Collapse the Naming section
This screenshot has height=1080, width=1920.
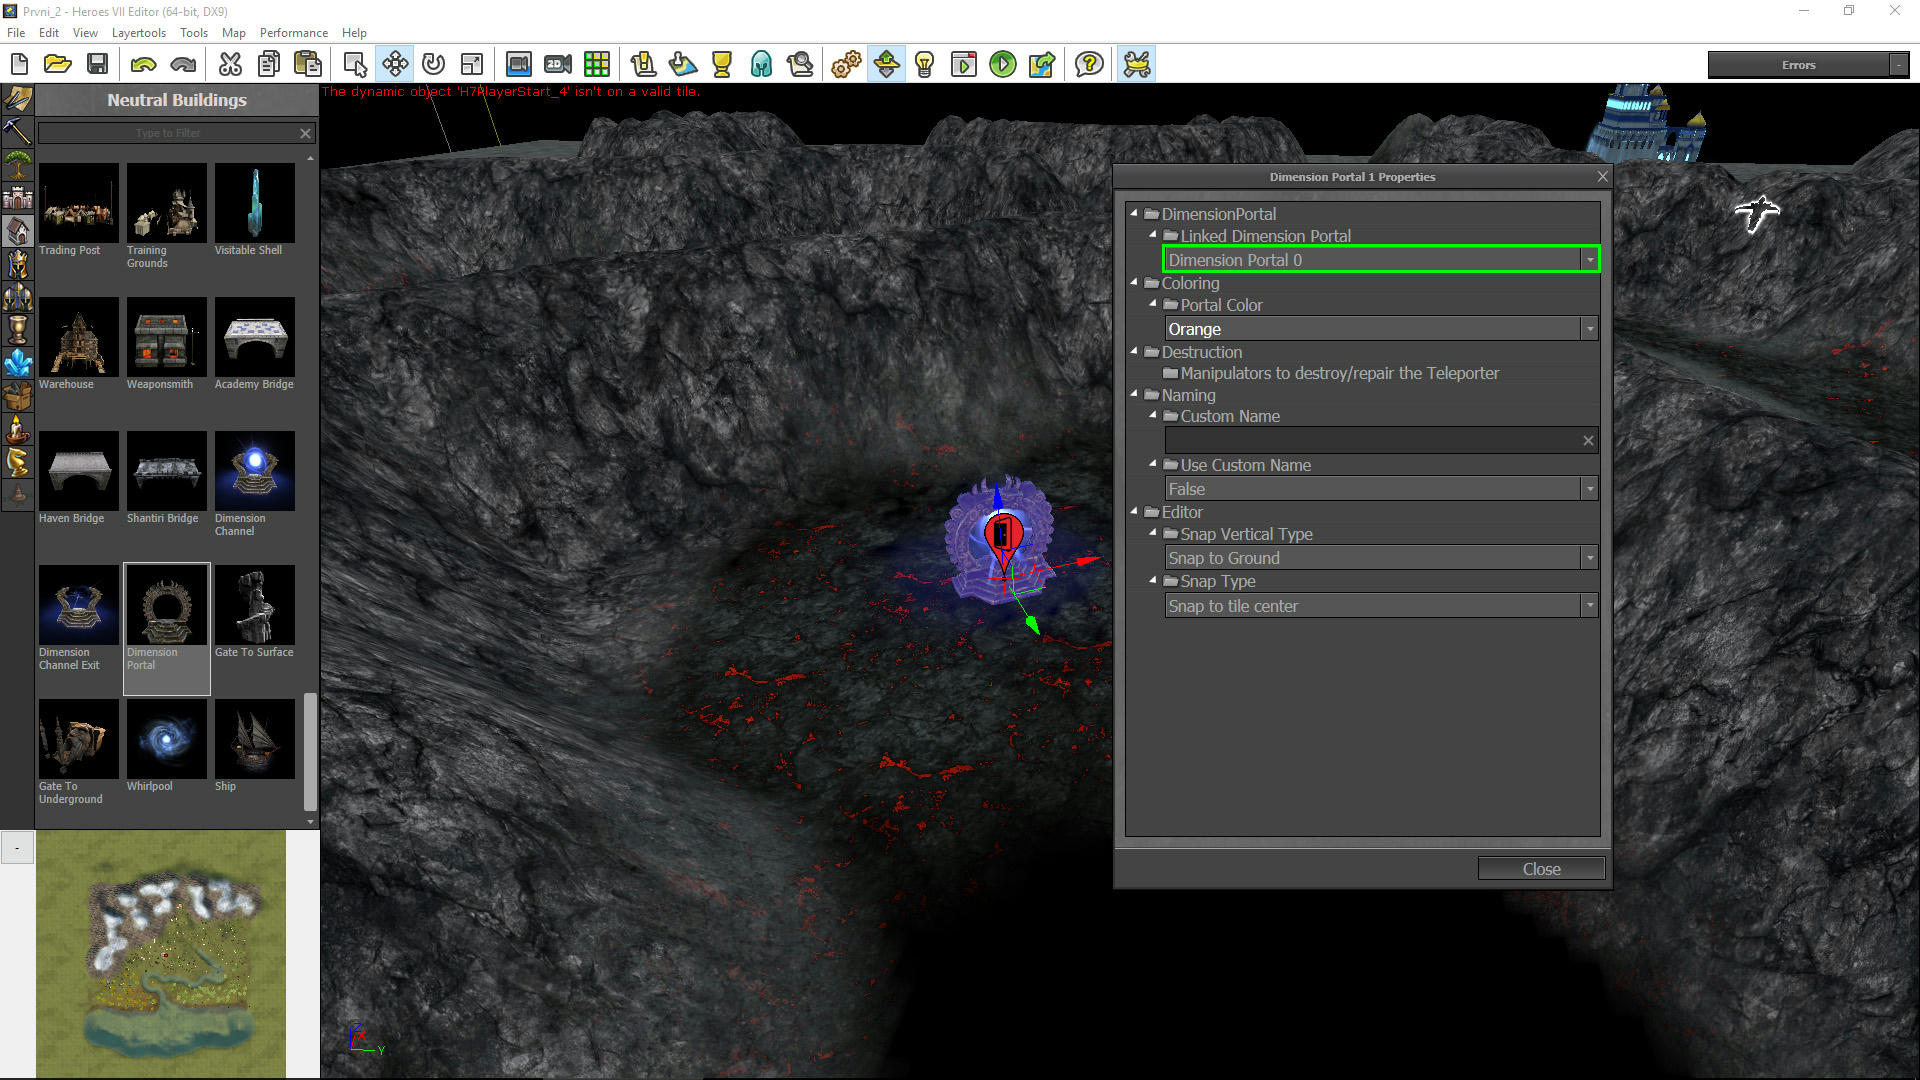(1134, 394)
